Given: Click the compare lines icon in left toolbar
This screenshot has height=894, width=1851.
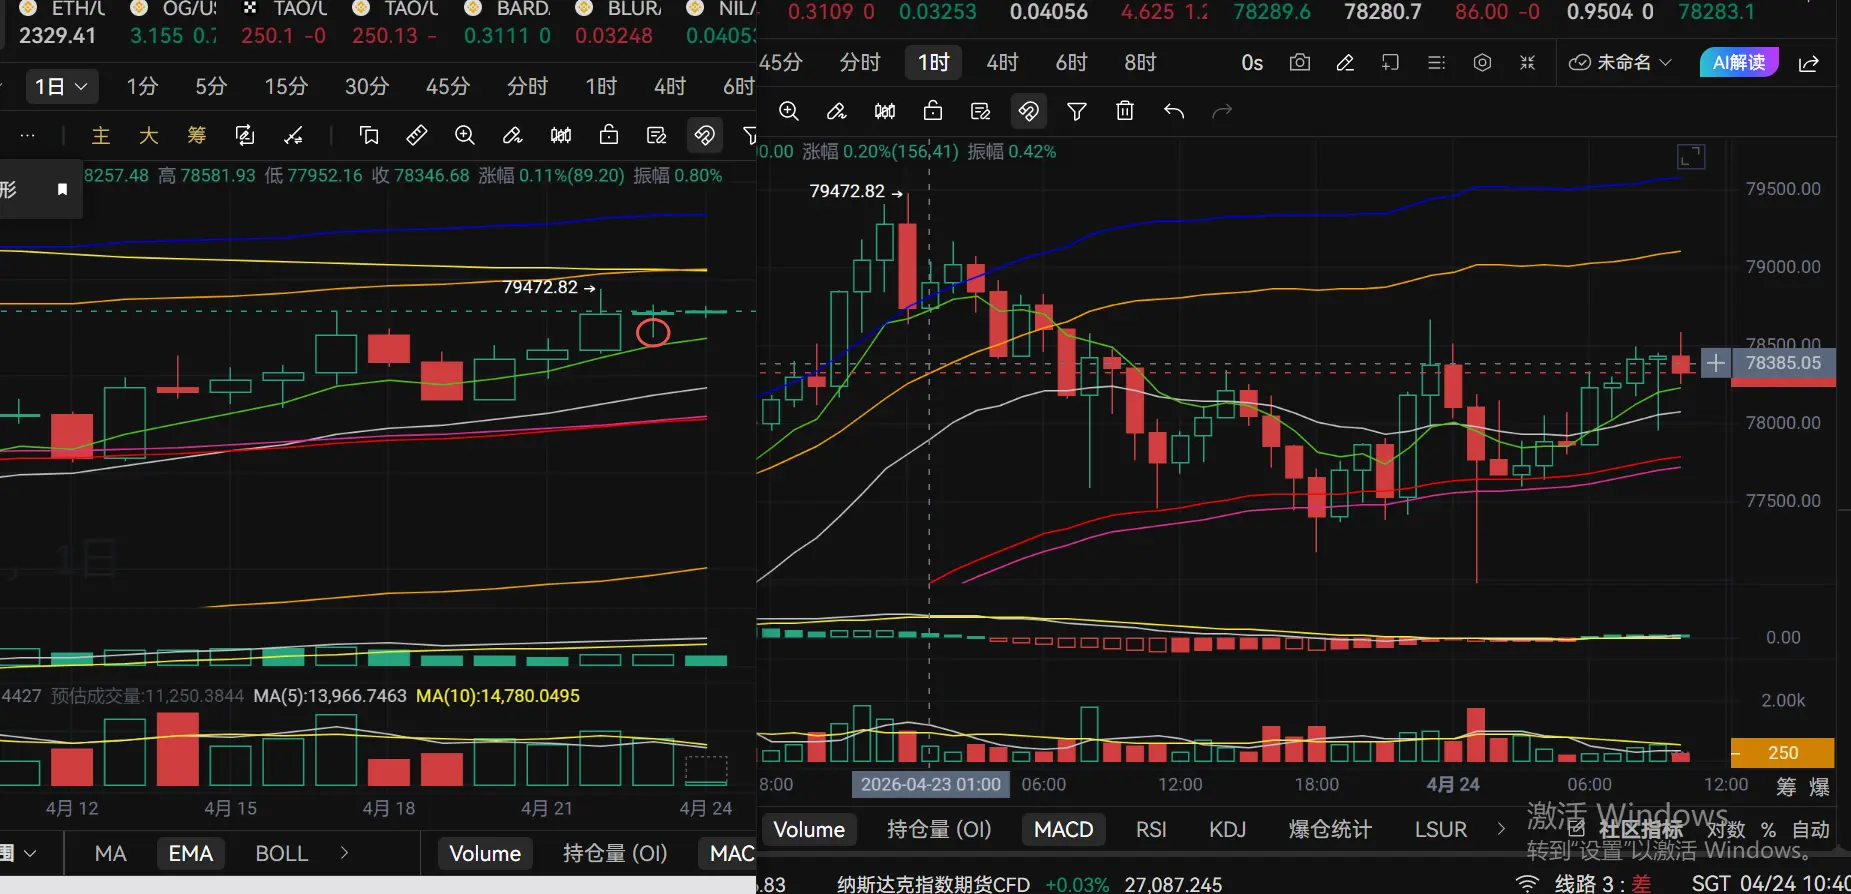Looking at the screenshot, I should pyautogui.click(x=293, y=135).
